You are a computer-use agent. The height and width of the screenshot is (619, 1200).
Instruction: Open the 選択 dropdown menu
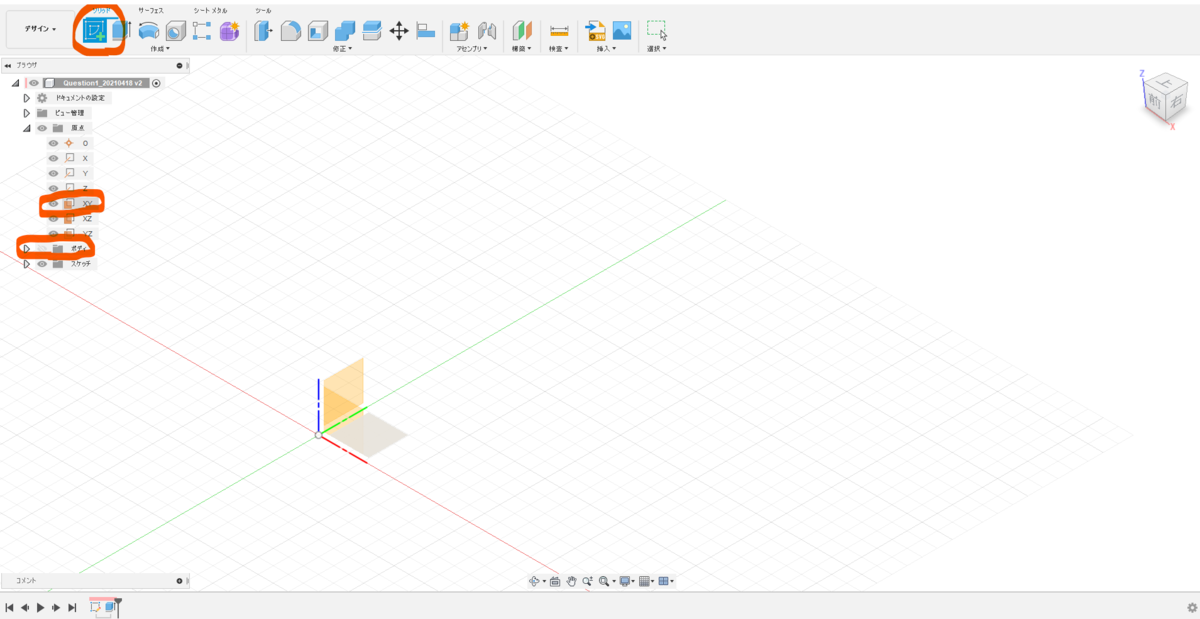[656, 48]
